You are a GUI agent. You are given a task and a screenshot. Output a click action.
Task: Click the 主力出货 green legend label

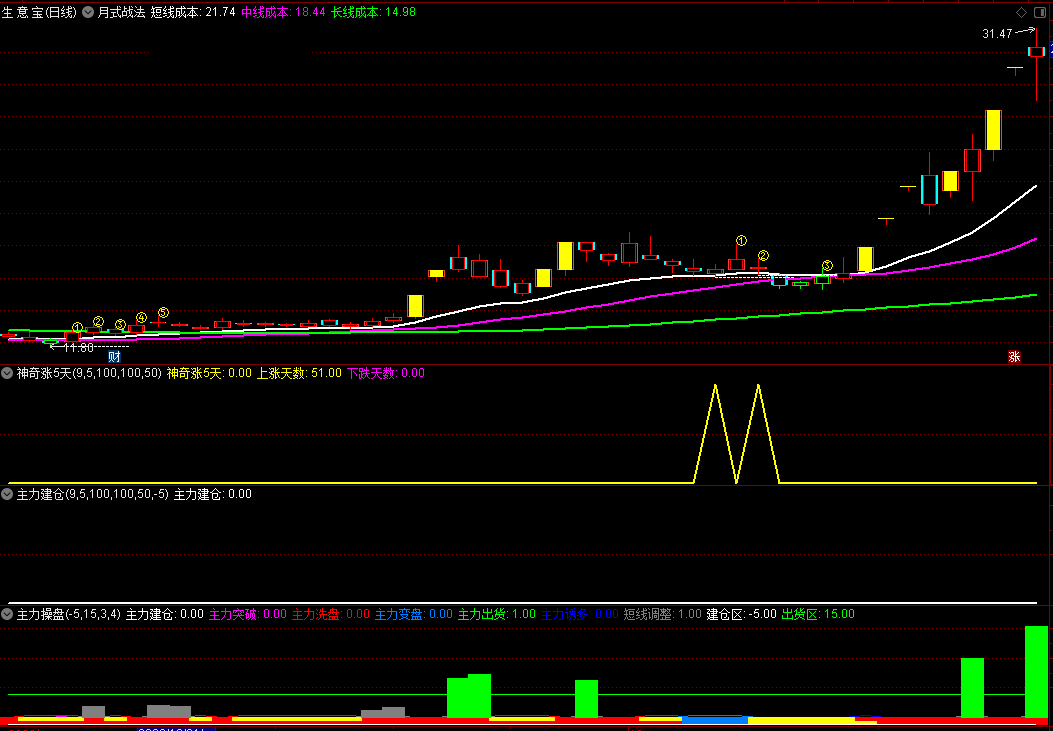point(482,614)
